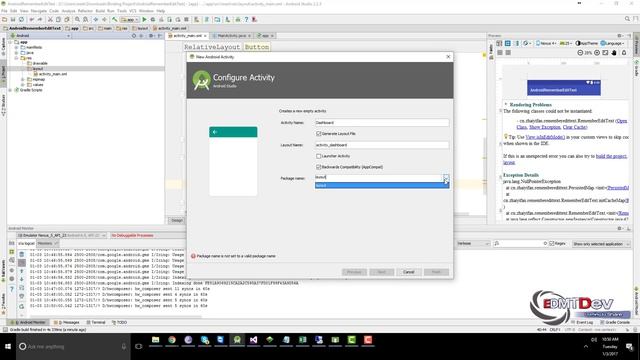Open the Verbose log level dropdown

pos(473,244)
